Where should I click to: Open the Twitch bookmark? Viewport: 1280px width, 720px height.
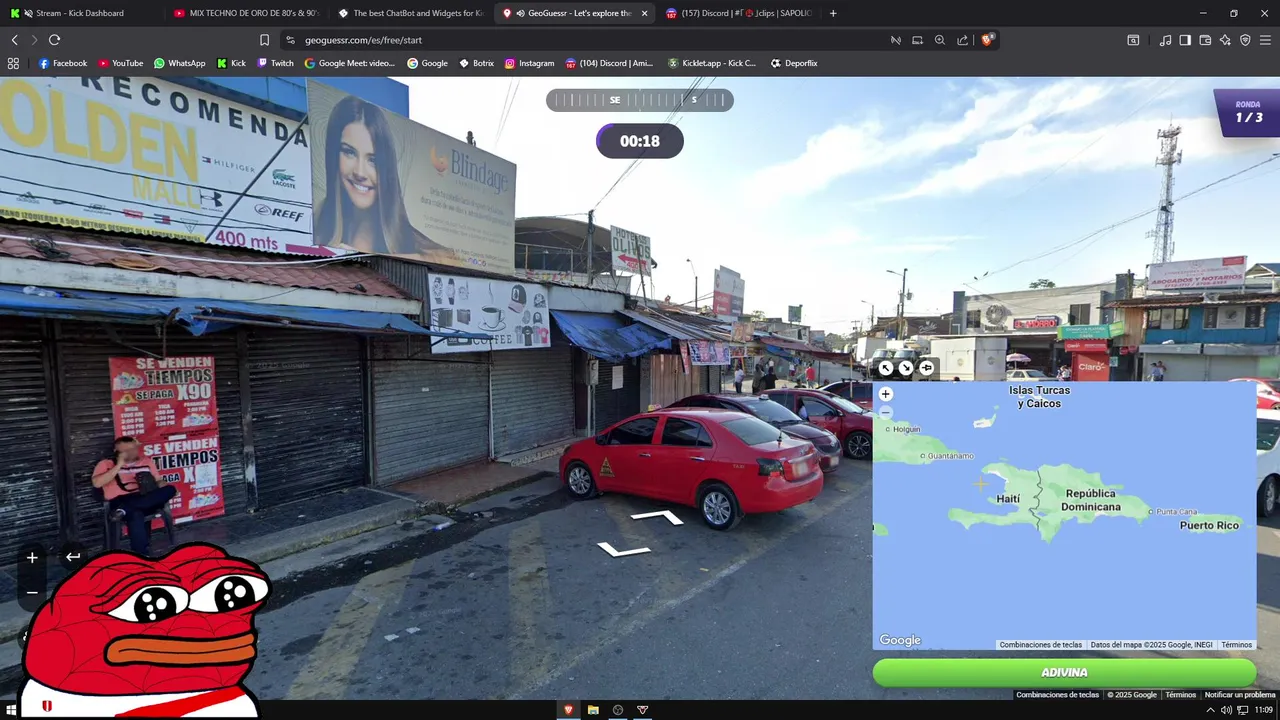tap(275, 63)
